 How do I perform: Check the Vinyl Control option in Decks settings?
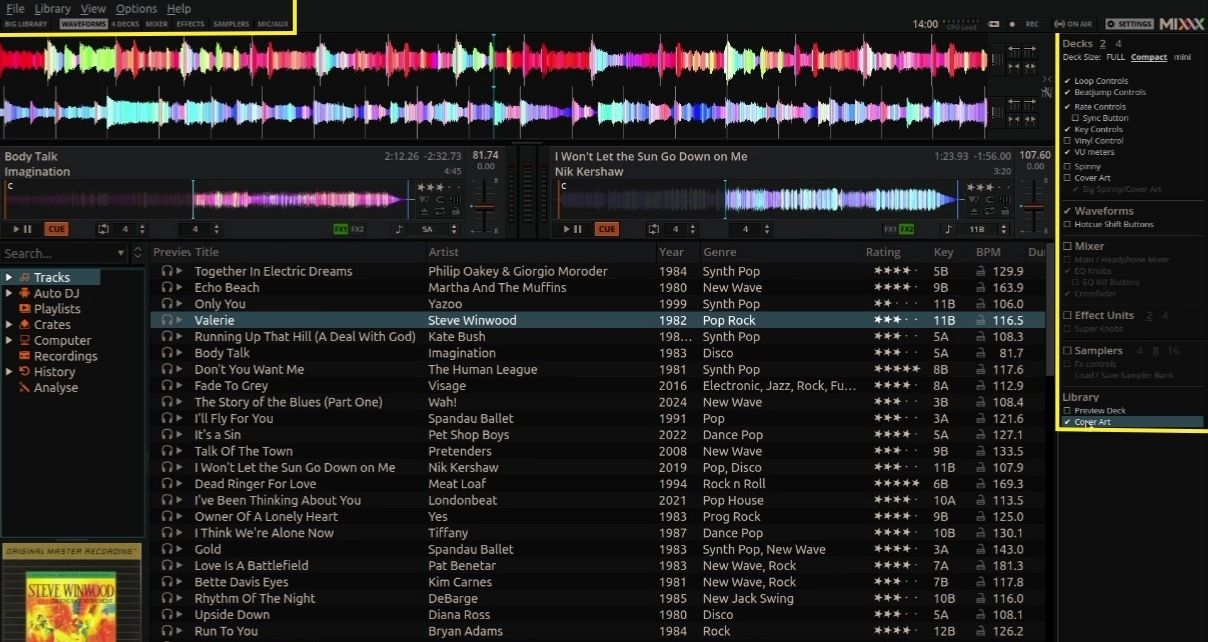[1070, 140]
